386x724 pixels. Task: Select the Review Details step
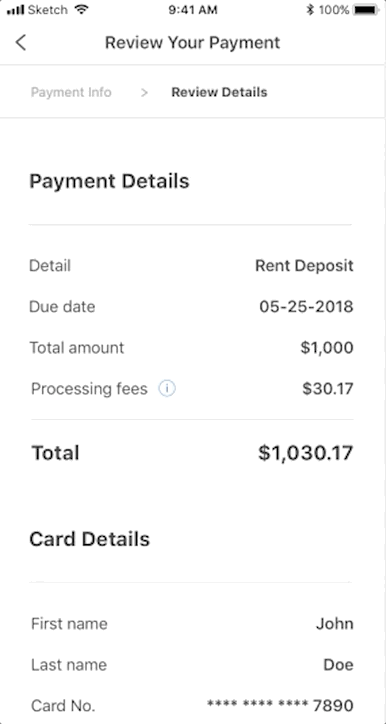pos(219,92)
